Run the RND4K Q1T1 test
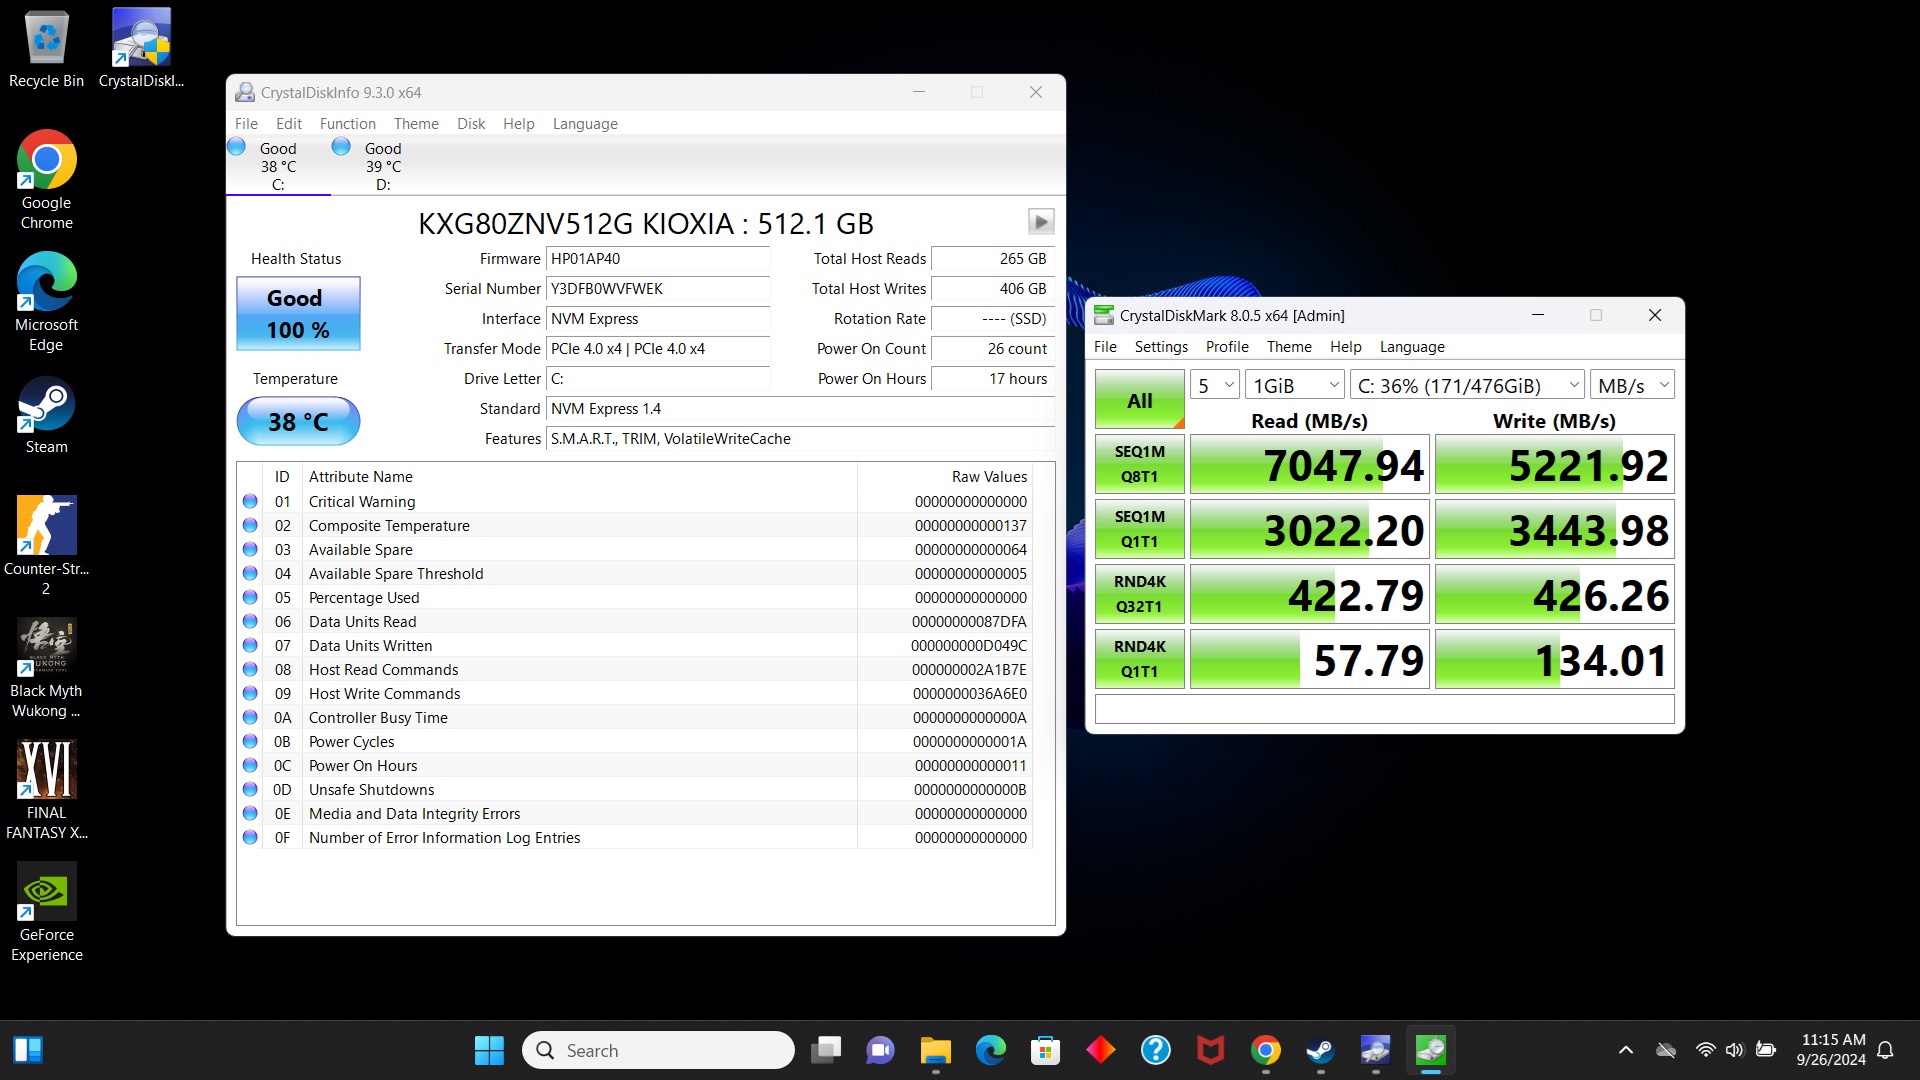 tap(1140, 659)
